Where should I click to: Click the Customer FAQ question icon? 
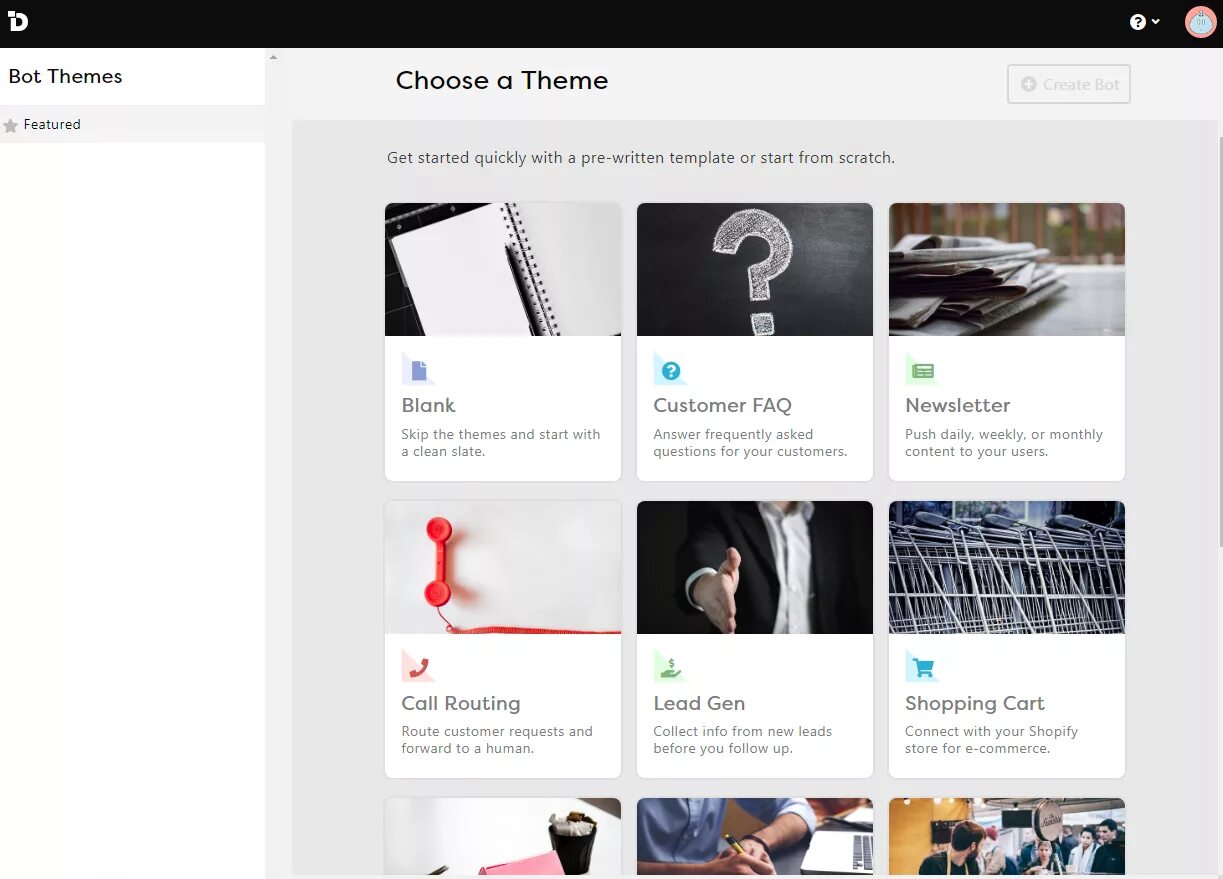pos(671,369)
